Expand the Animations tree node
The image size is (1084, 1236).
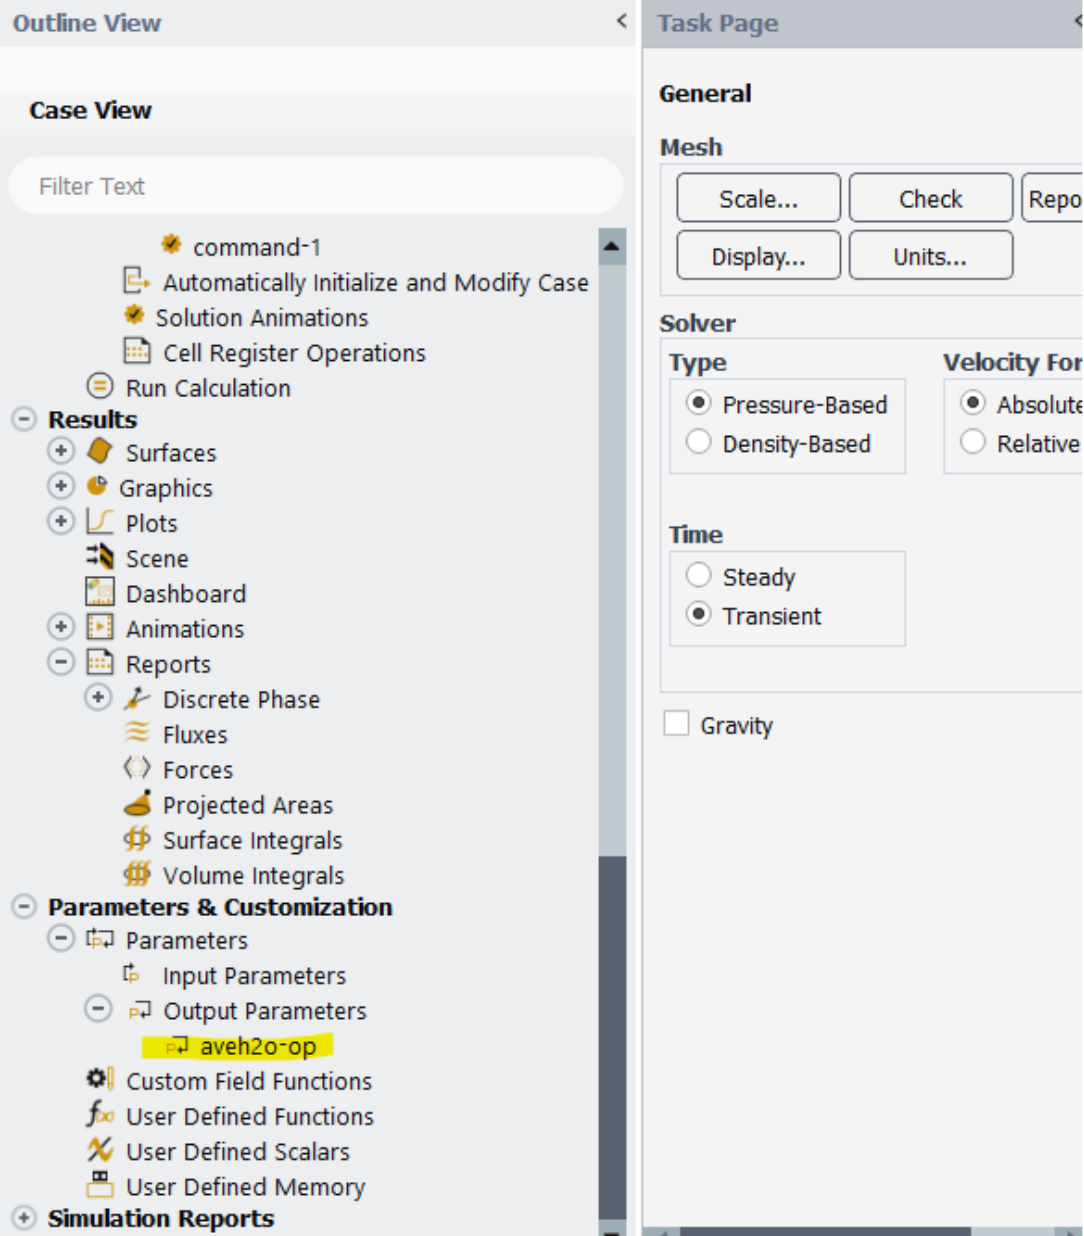point(61,628)
